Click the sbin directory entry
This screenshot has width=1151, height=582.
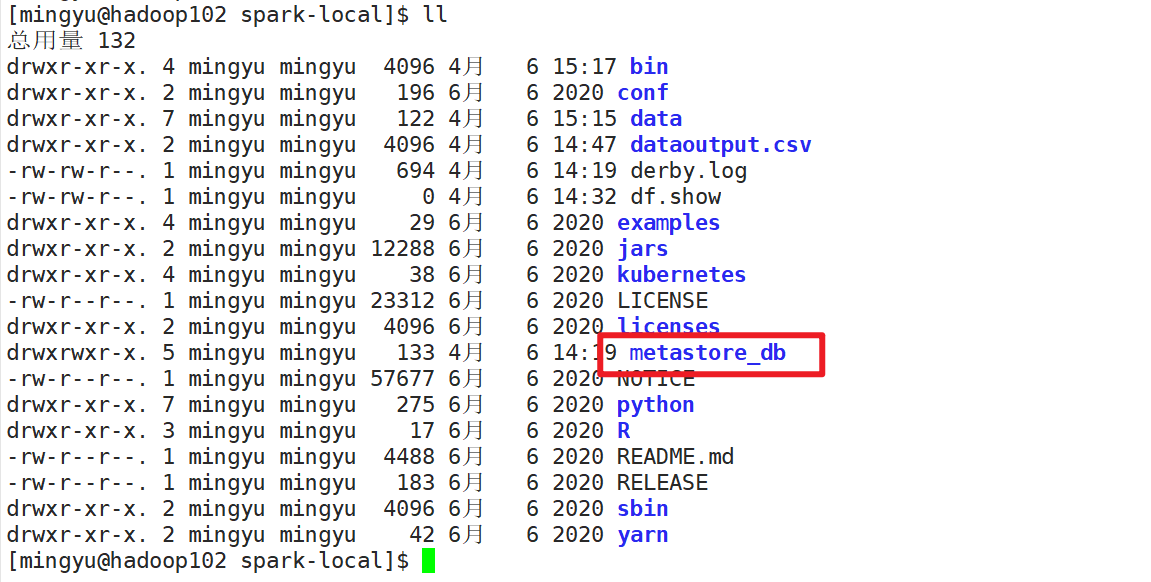point(642,508)
